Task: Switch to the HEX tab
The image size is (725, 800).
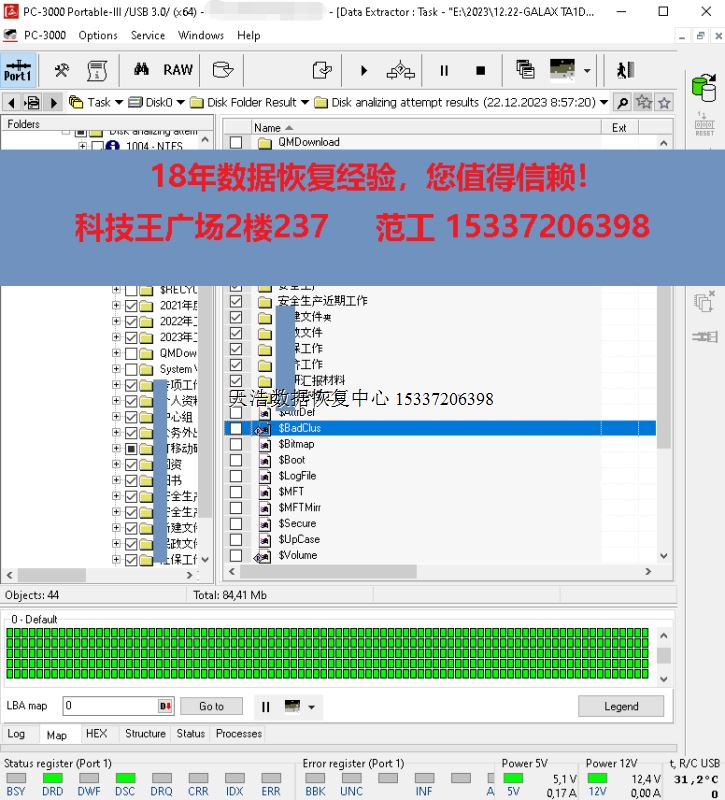Action: (96, 734)
